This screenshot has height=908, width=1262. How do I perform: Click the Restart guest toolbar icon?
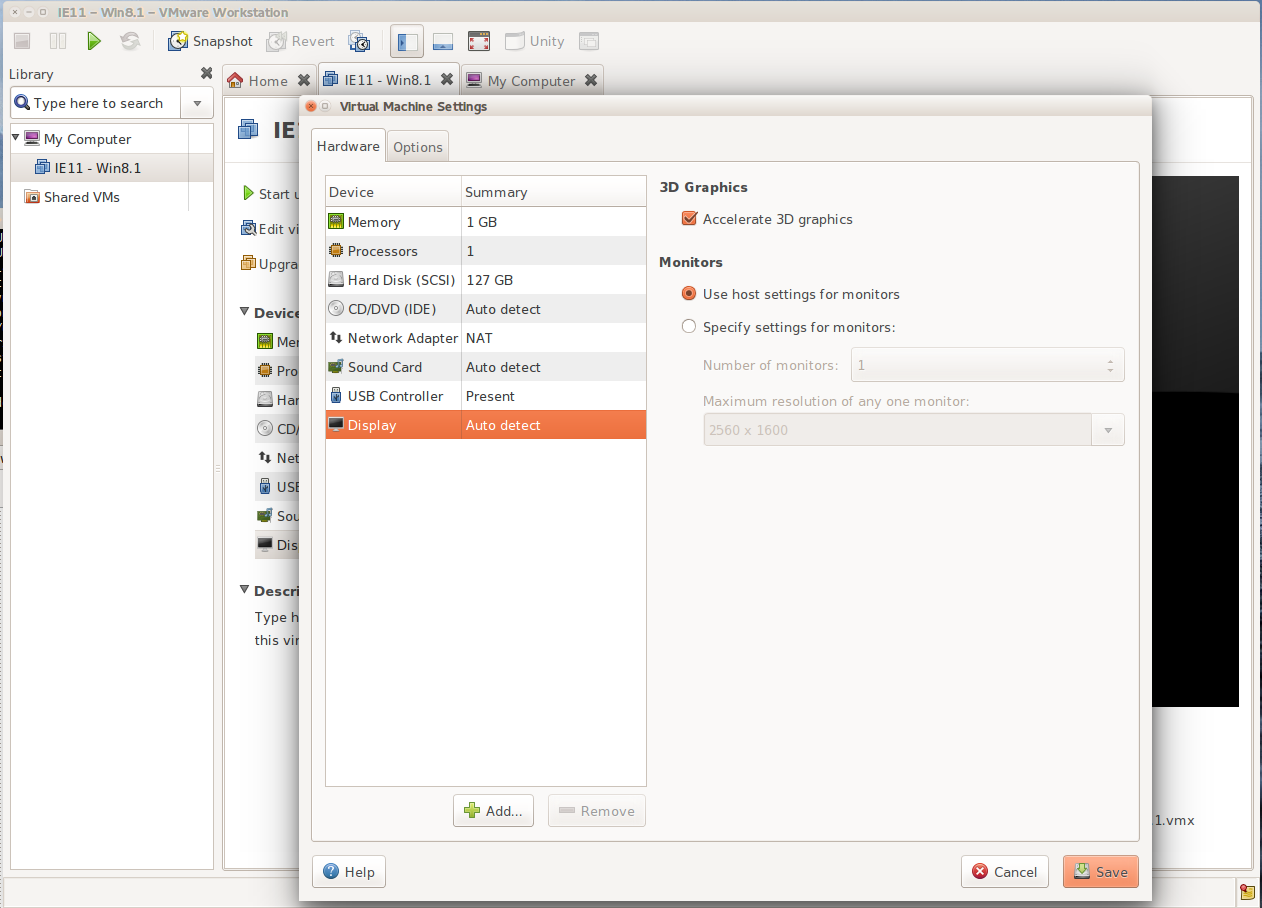(129, 41)
